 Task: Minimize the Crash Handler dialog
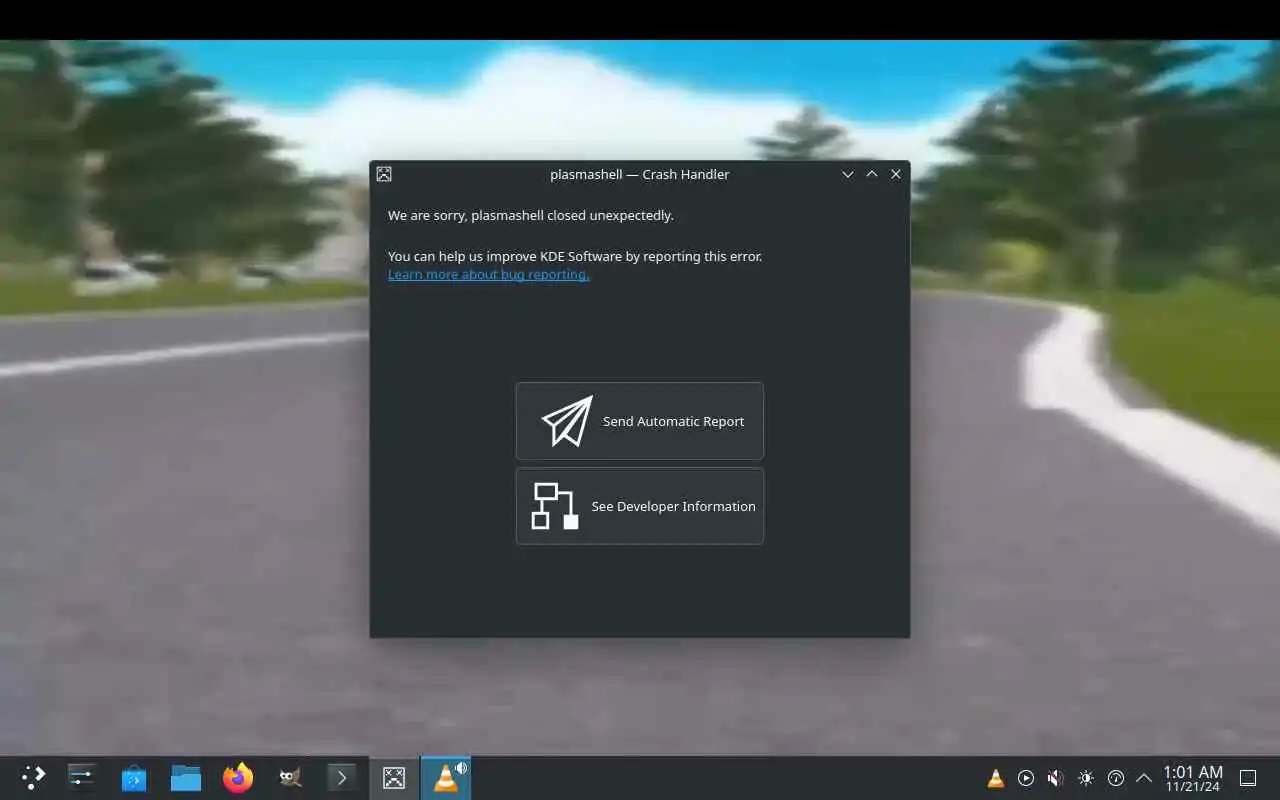848,174
